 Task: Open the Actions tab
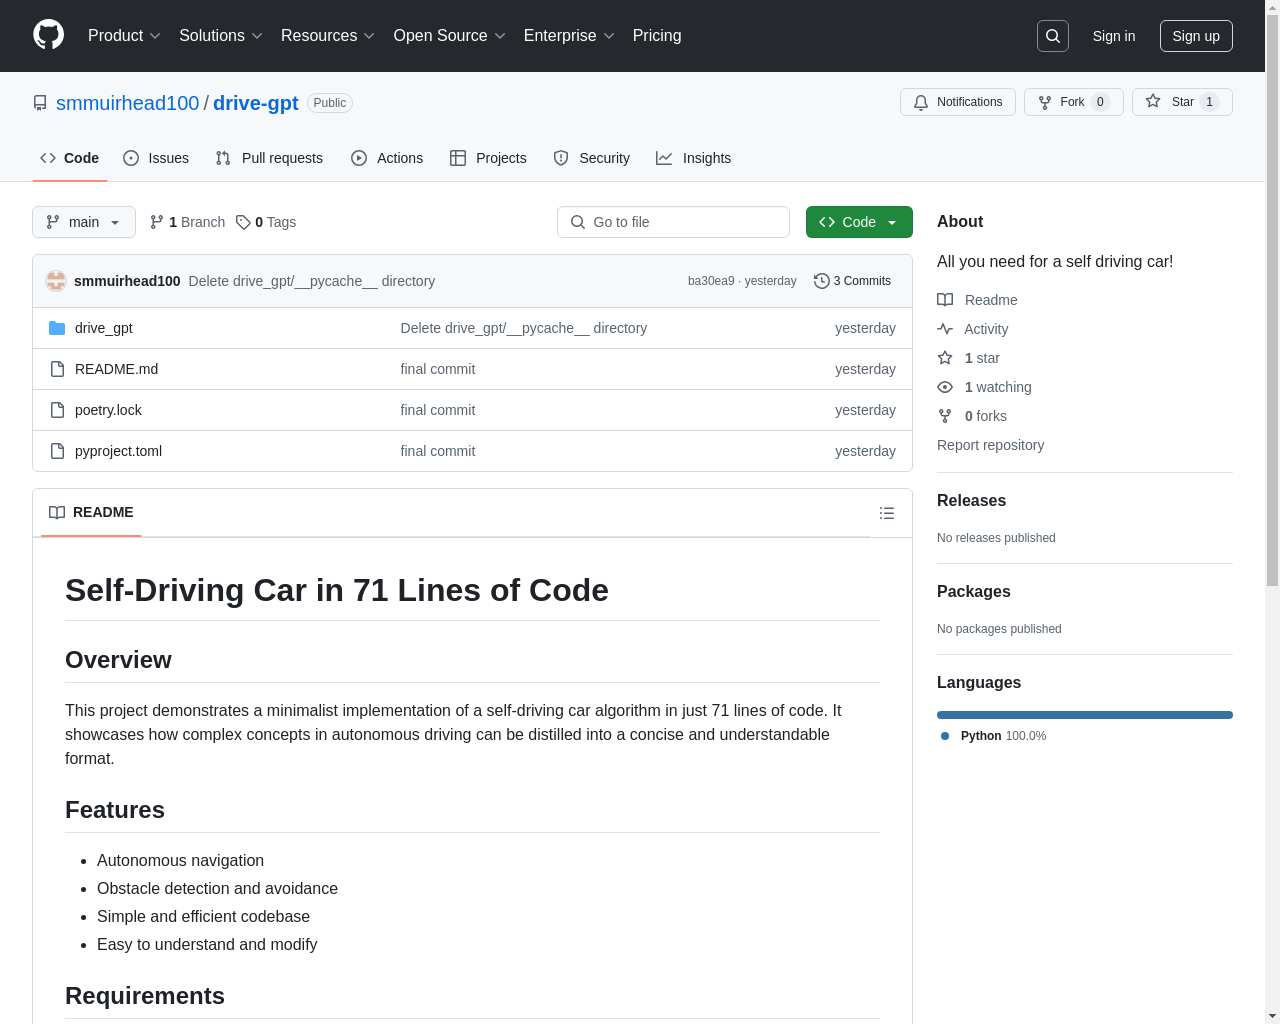(x=387, y=158)
